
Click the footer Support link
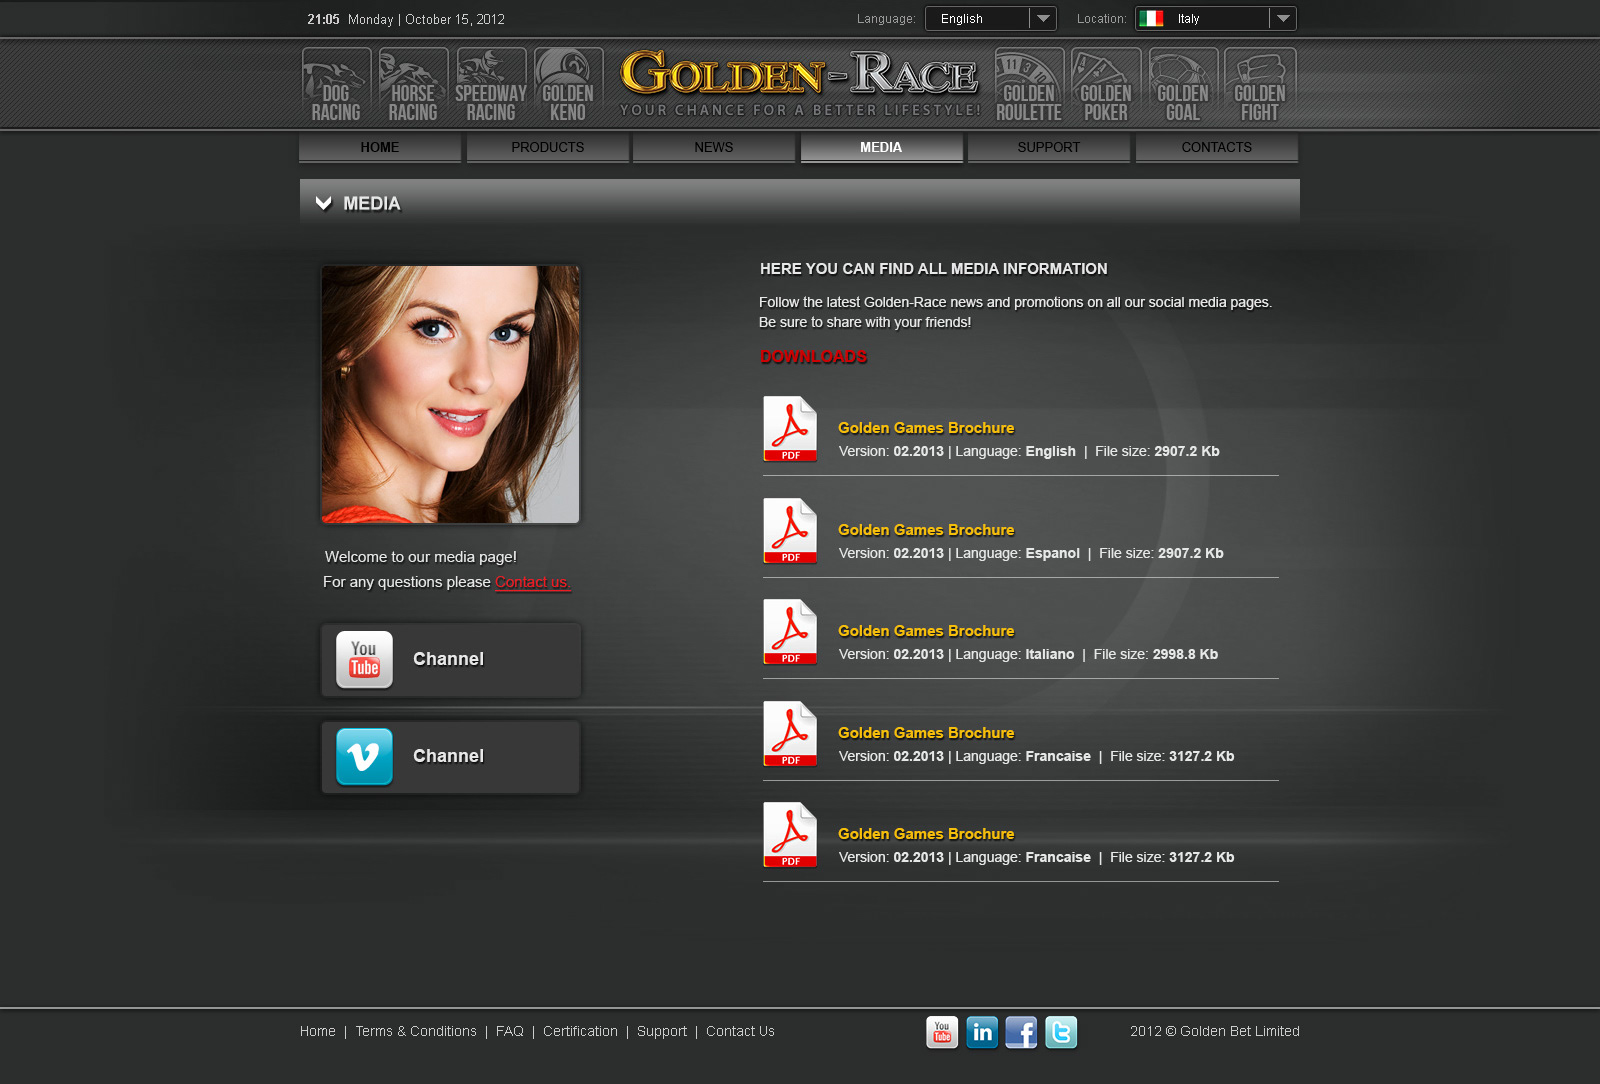pyautogui.click(x=662, y=1031)
